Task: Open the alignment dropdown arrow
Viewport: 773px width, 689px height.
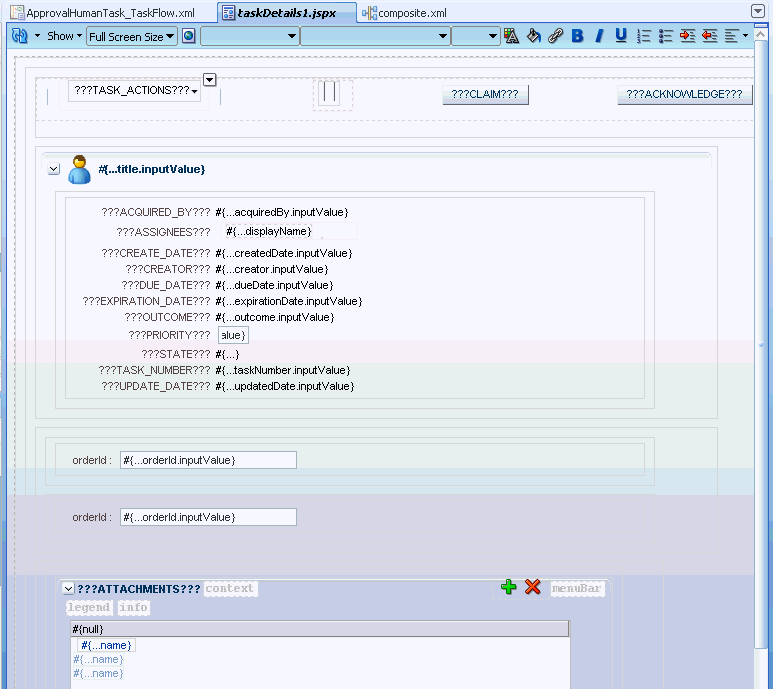Action: (745, 35)
